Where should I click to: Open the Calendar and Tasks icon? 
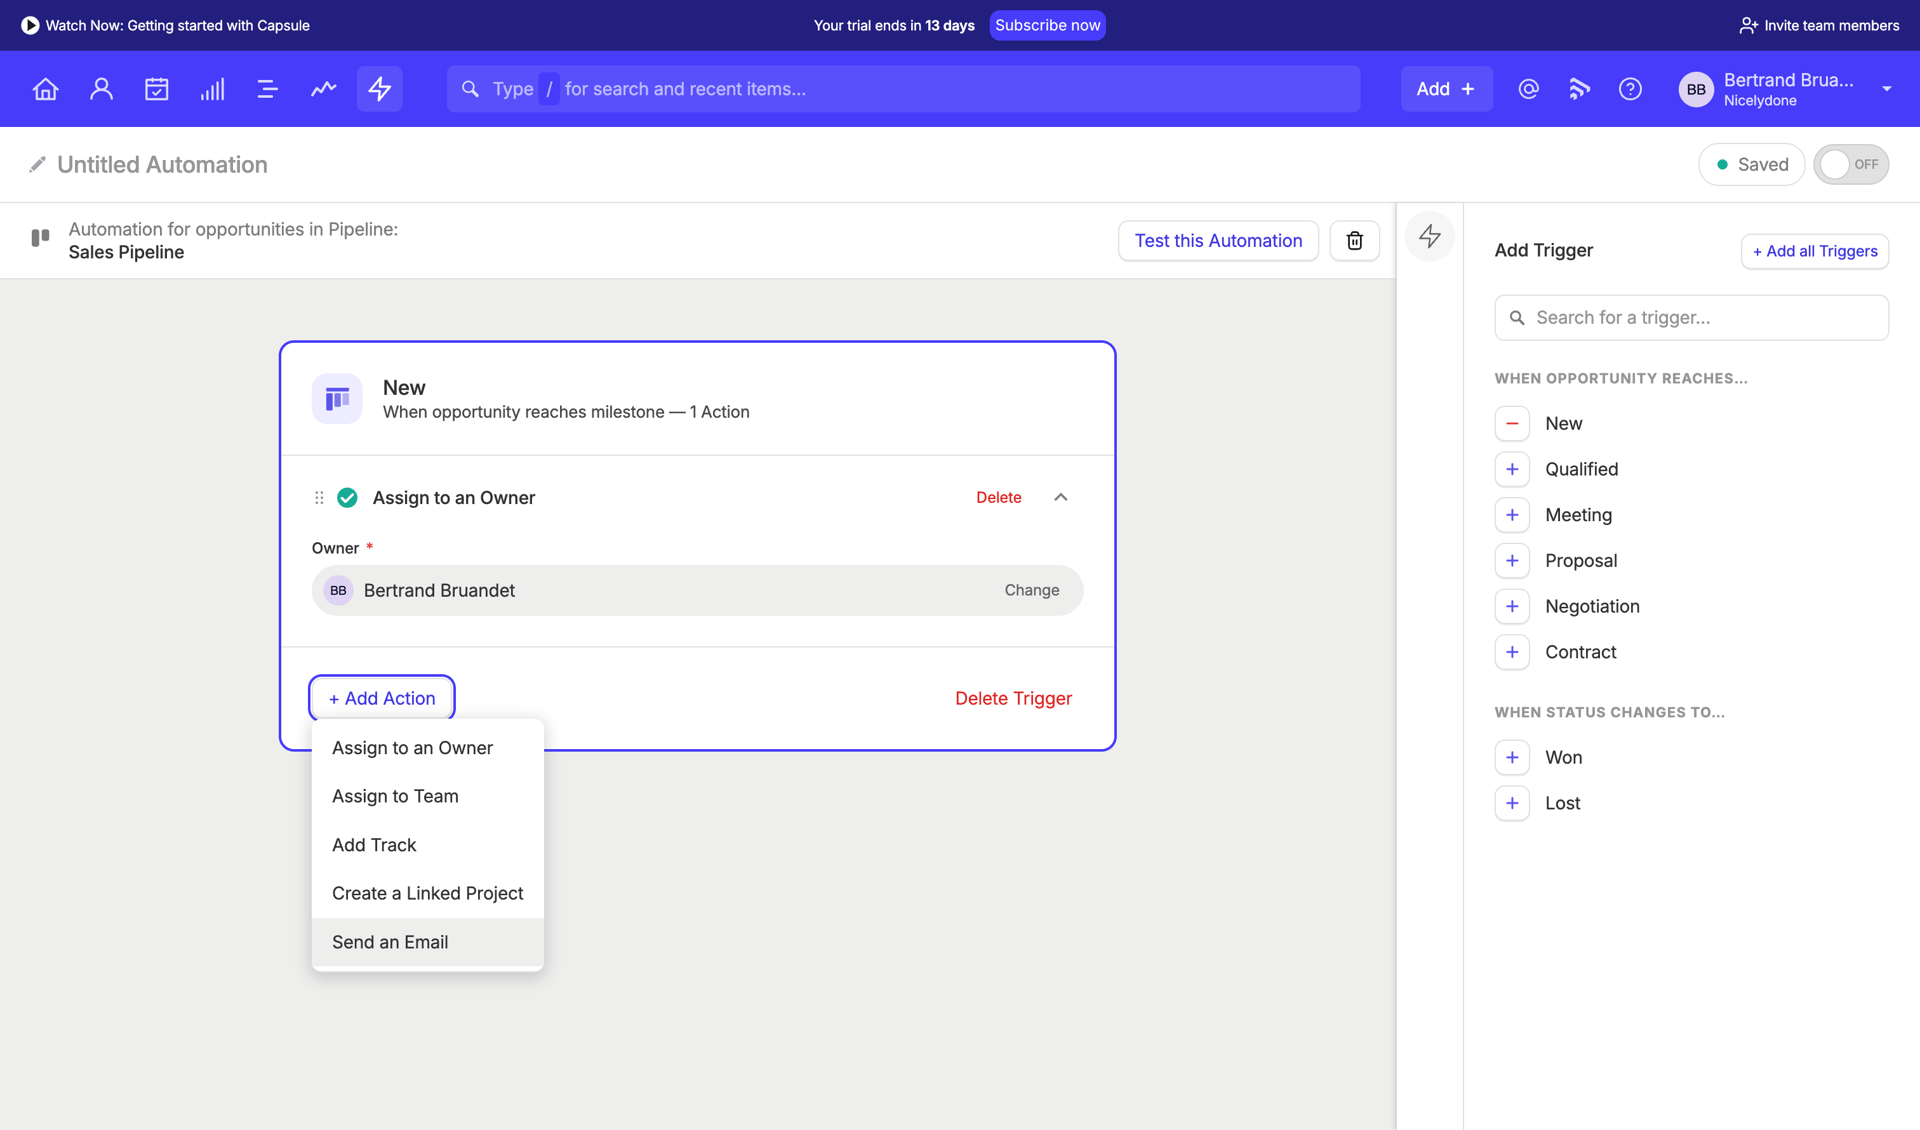tap(157, 88)
